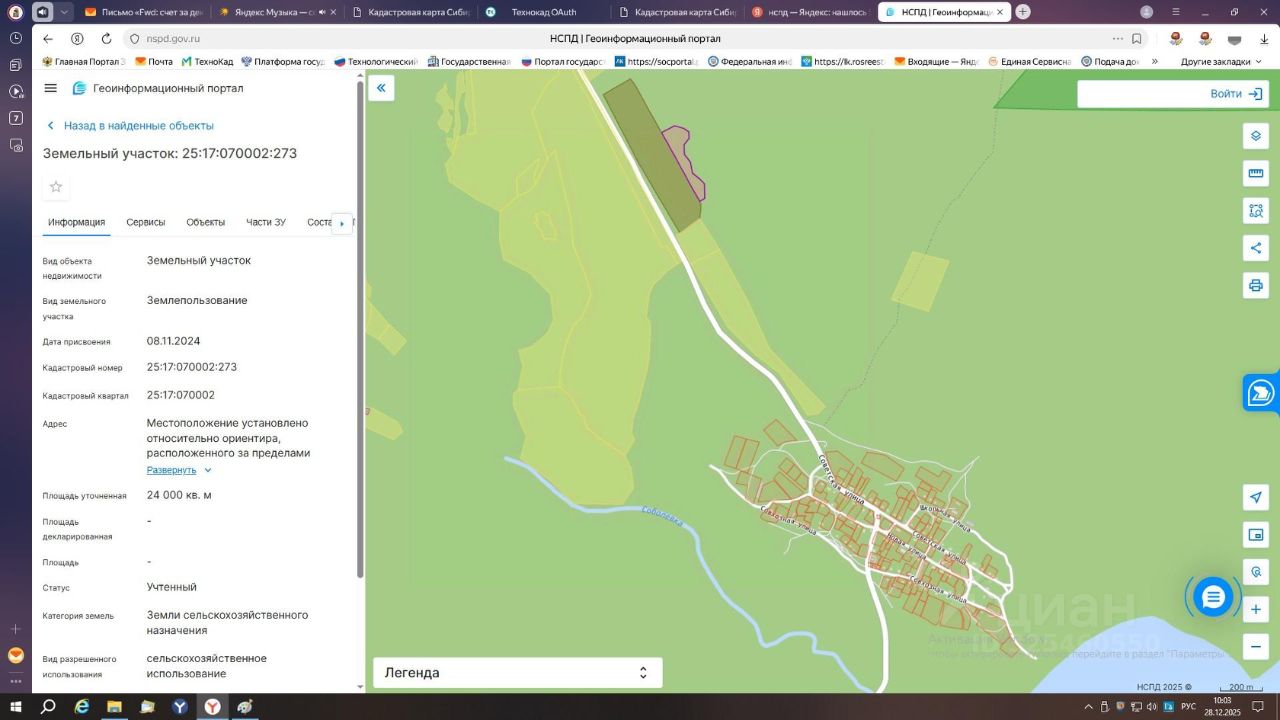Go back via Назад в найденные объекты

(x=130, y=126)
